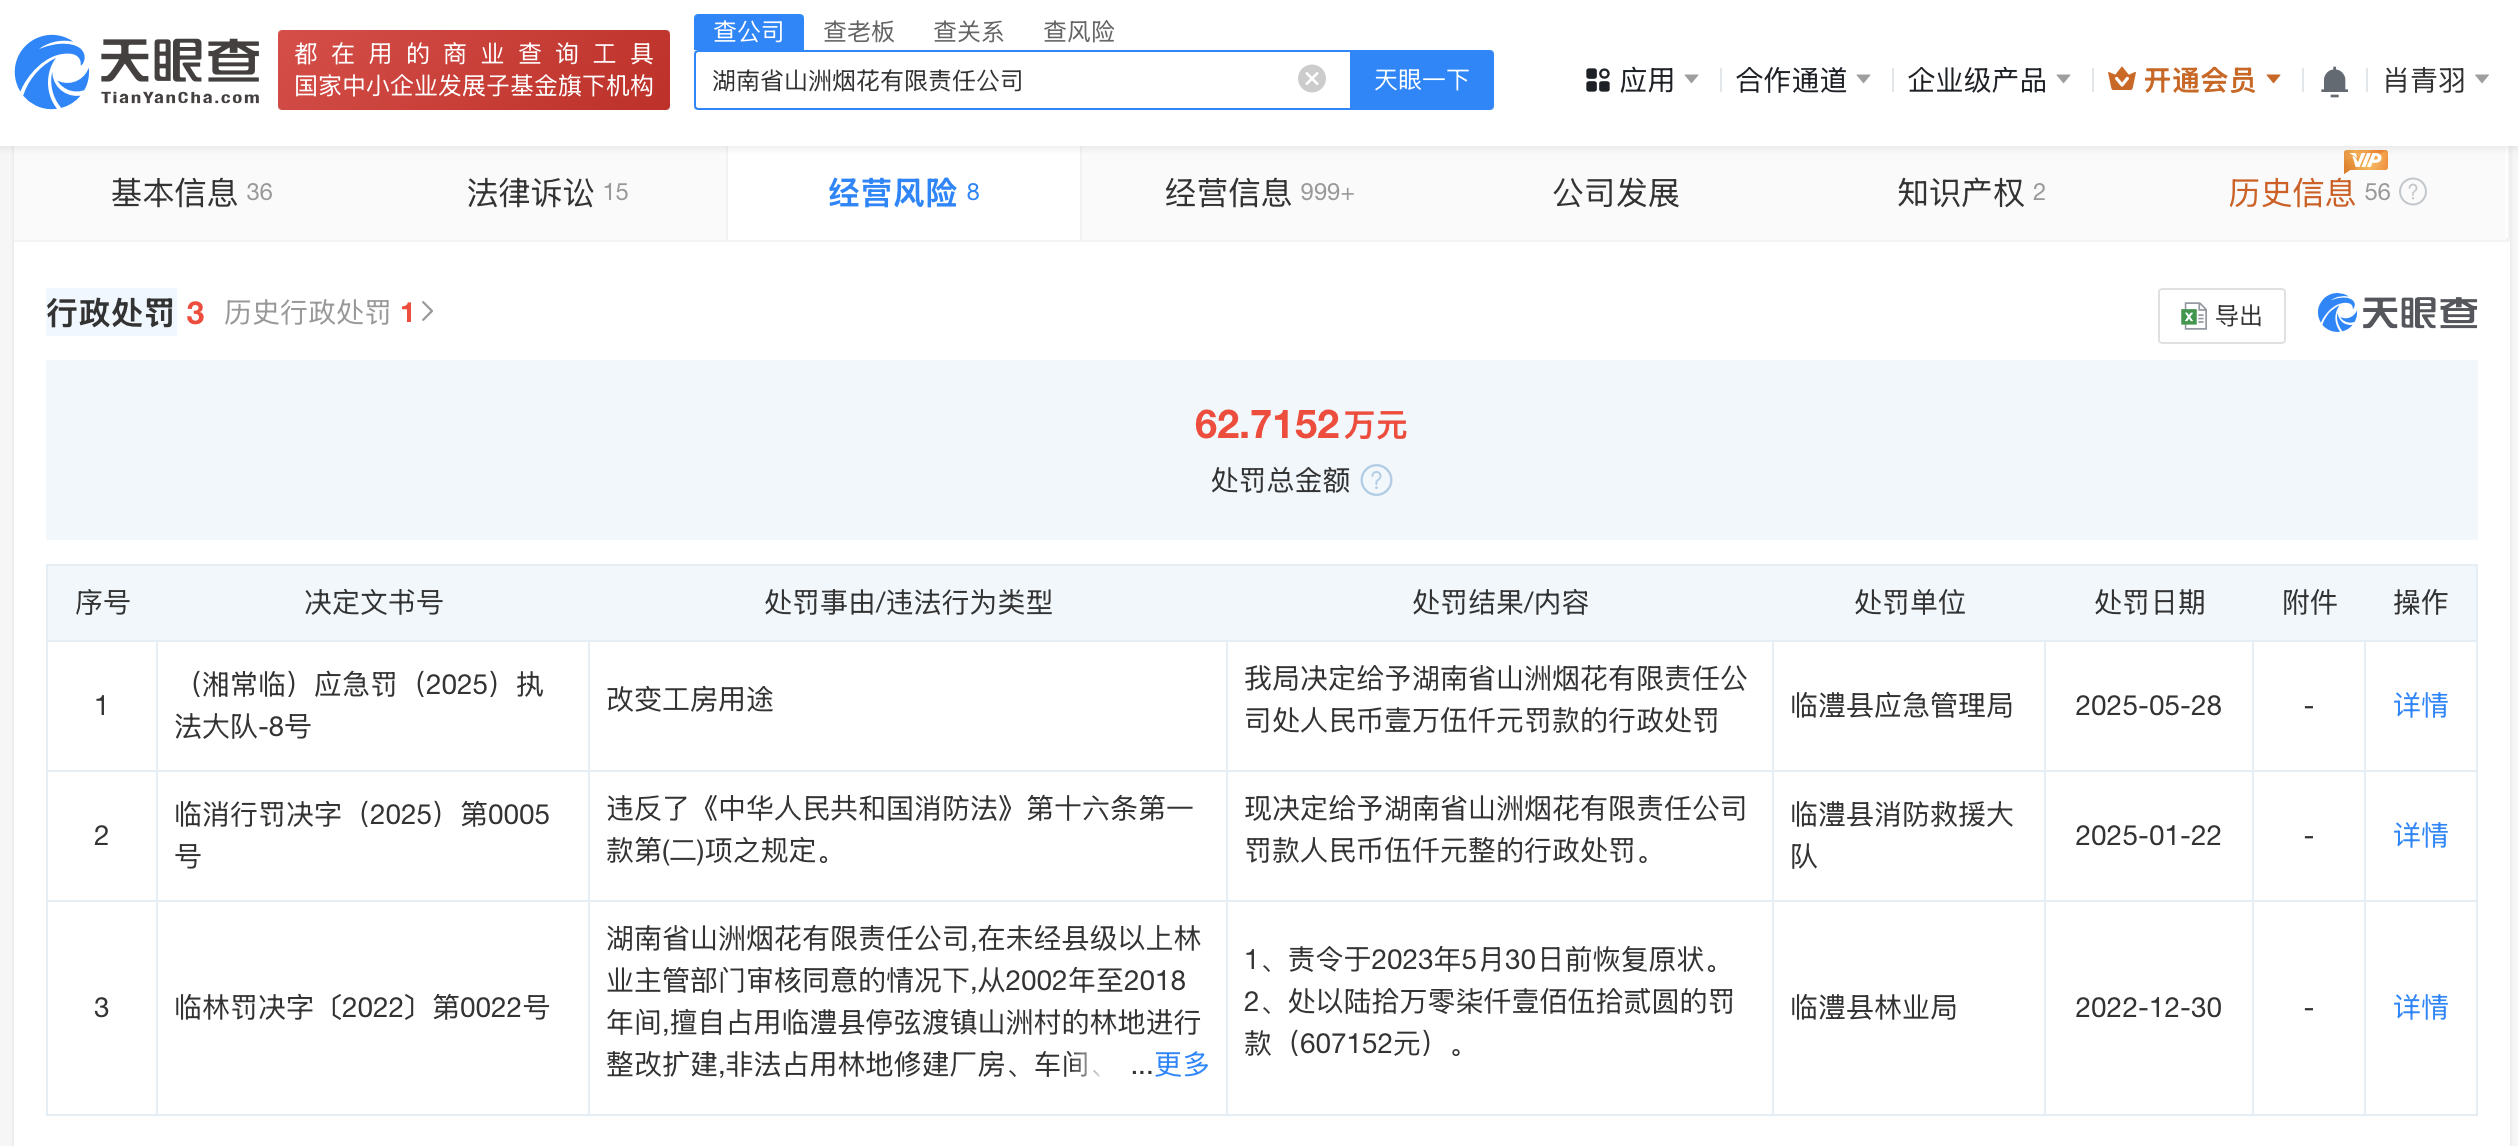2518x1146 pixels.
Task: Click the help icon next to 历史信息
Action: (x=2413, y=192)
